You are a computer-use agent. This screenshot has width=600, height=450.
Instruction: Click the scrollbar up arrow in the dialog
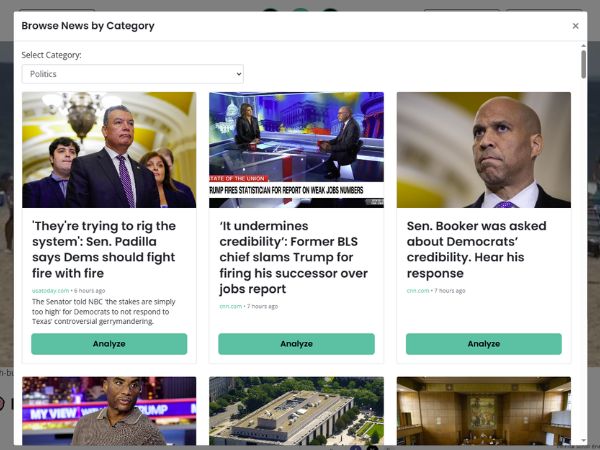click(583, 46)
